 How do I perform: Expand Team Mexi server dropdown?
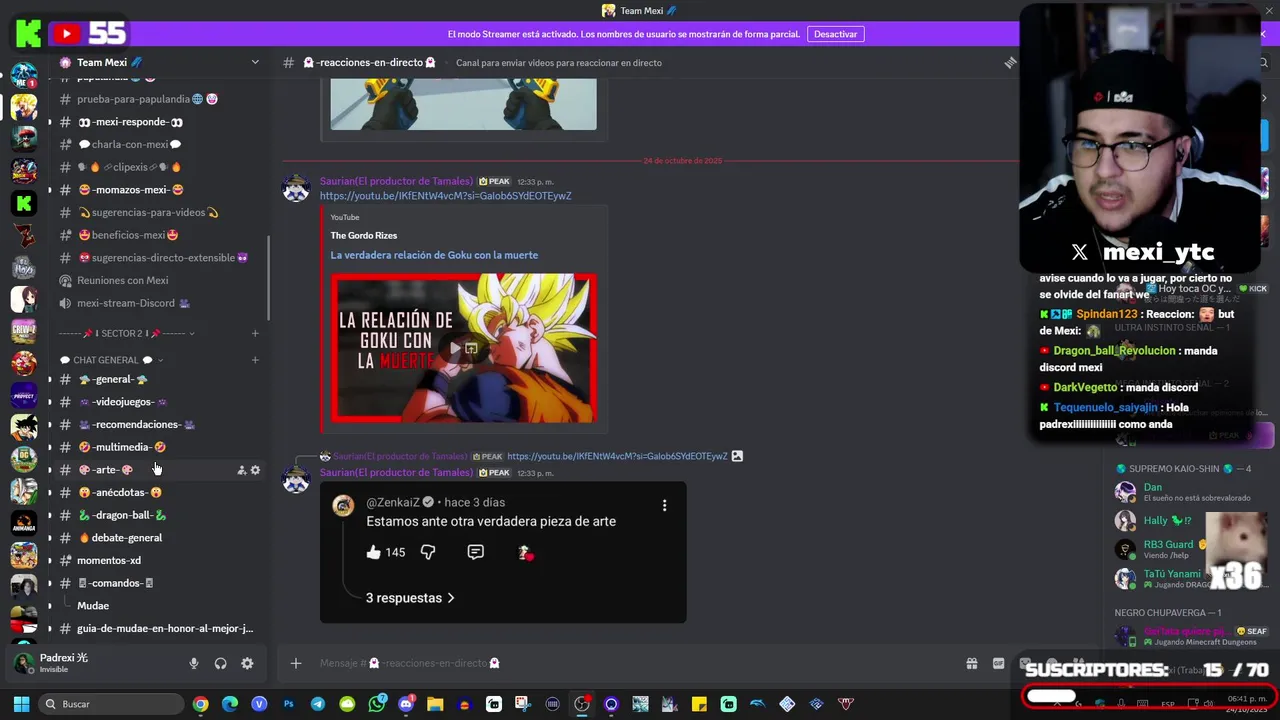click(255, 62)
